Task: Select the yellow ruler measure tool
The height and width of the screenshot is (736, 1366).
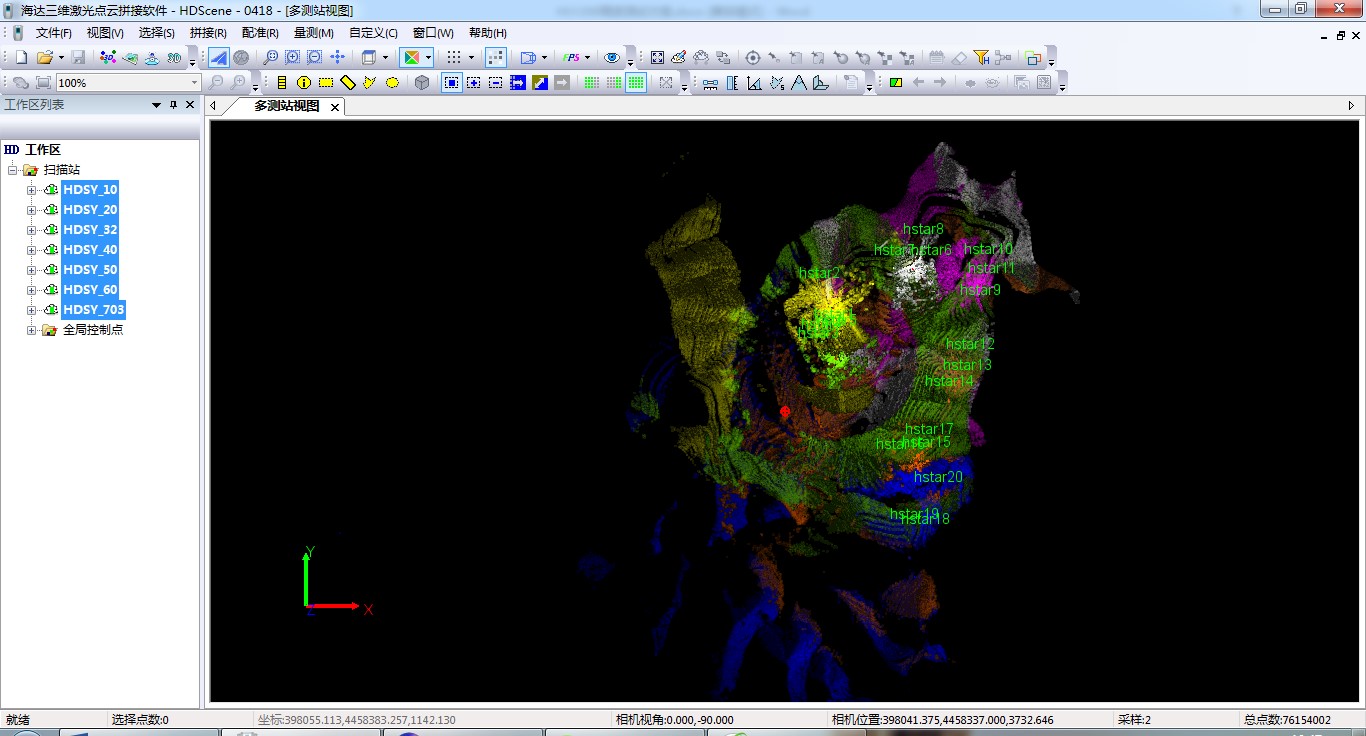Action: click(x=348, y=83)
